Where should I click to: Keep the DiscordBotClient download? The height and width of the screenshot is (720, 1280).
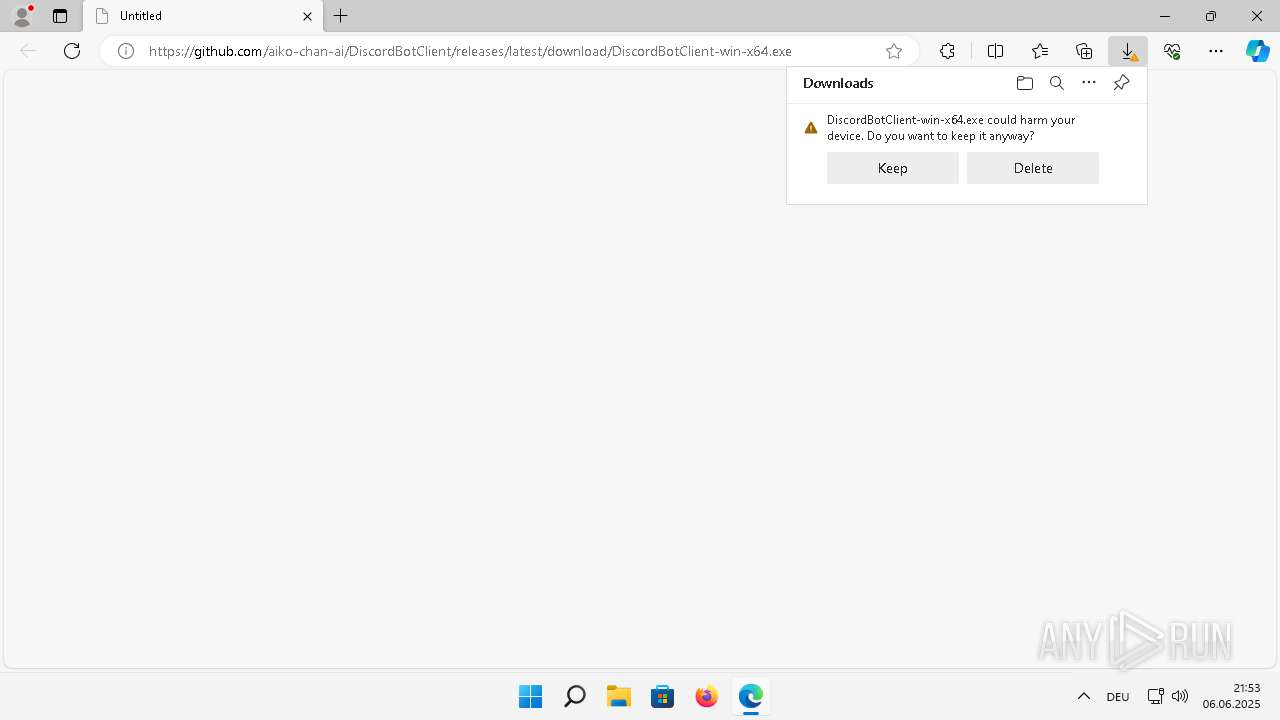892,168
